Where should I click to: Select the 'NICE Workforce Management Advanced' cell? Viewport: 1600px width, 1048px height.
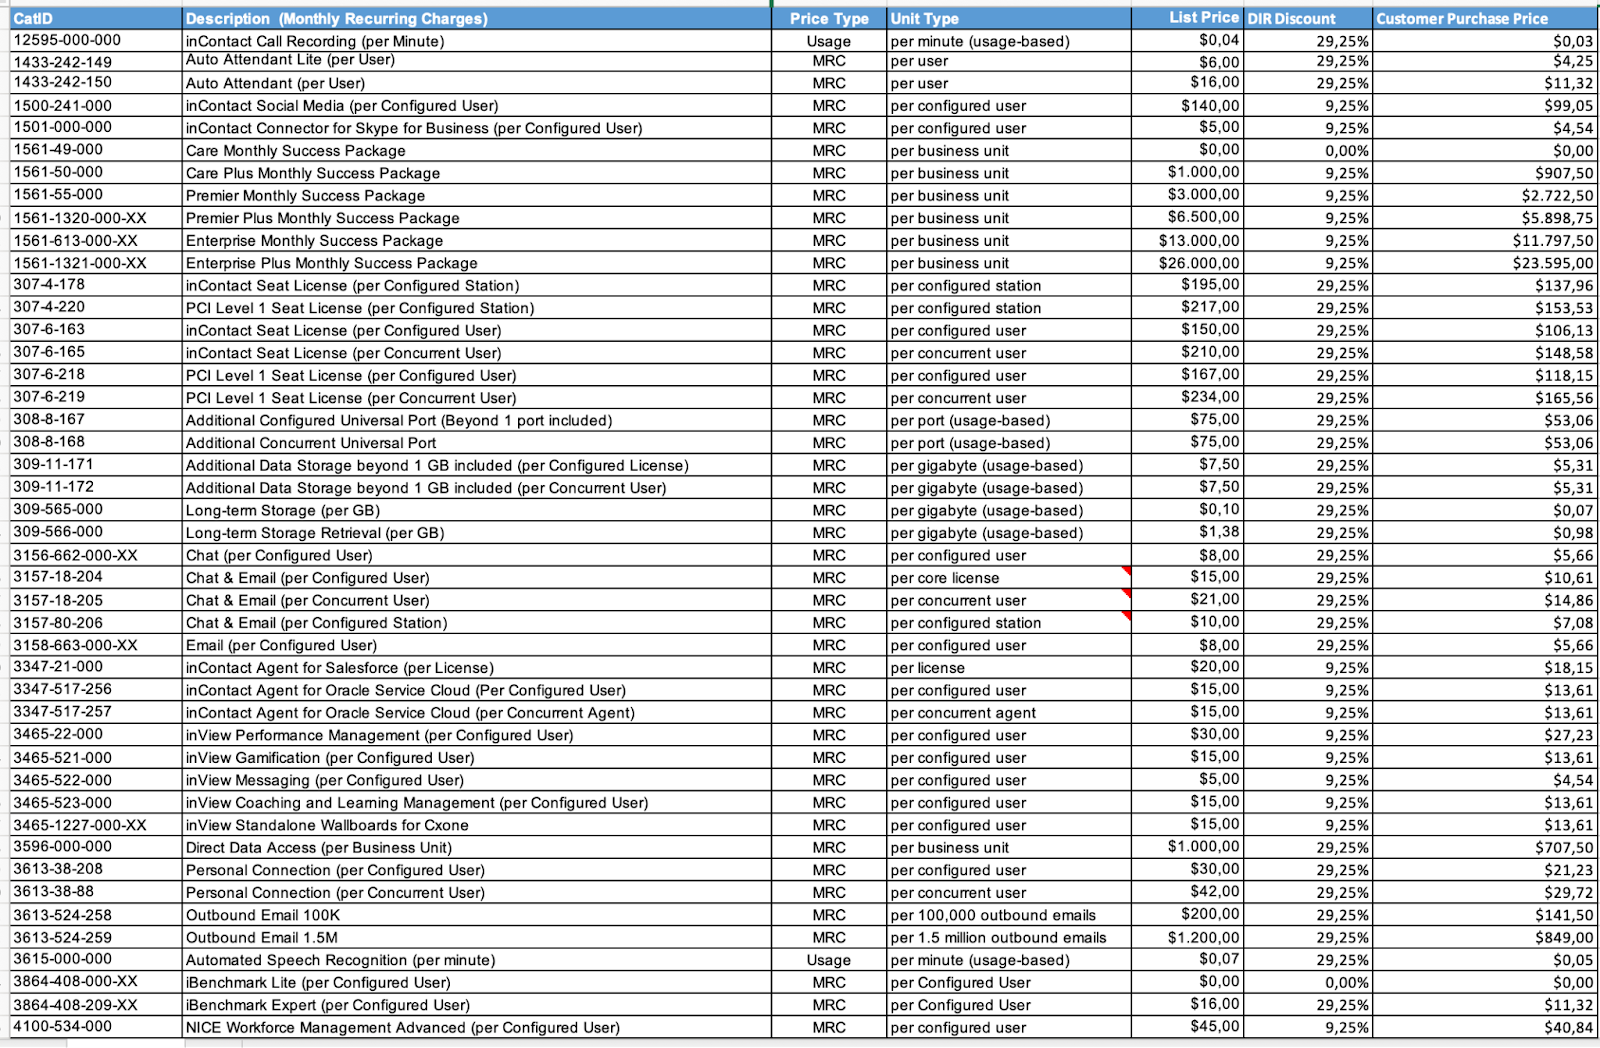tap(476, 1027)
